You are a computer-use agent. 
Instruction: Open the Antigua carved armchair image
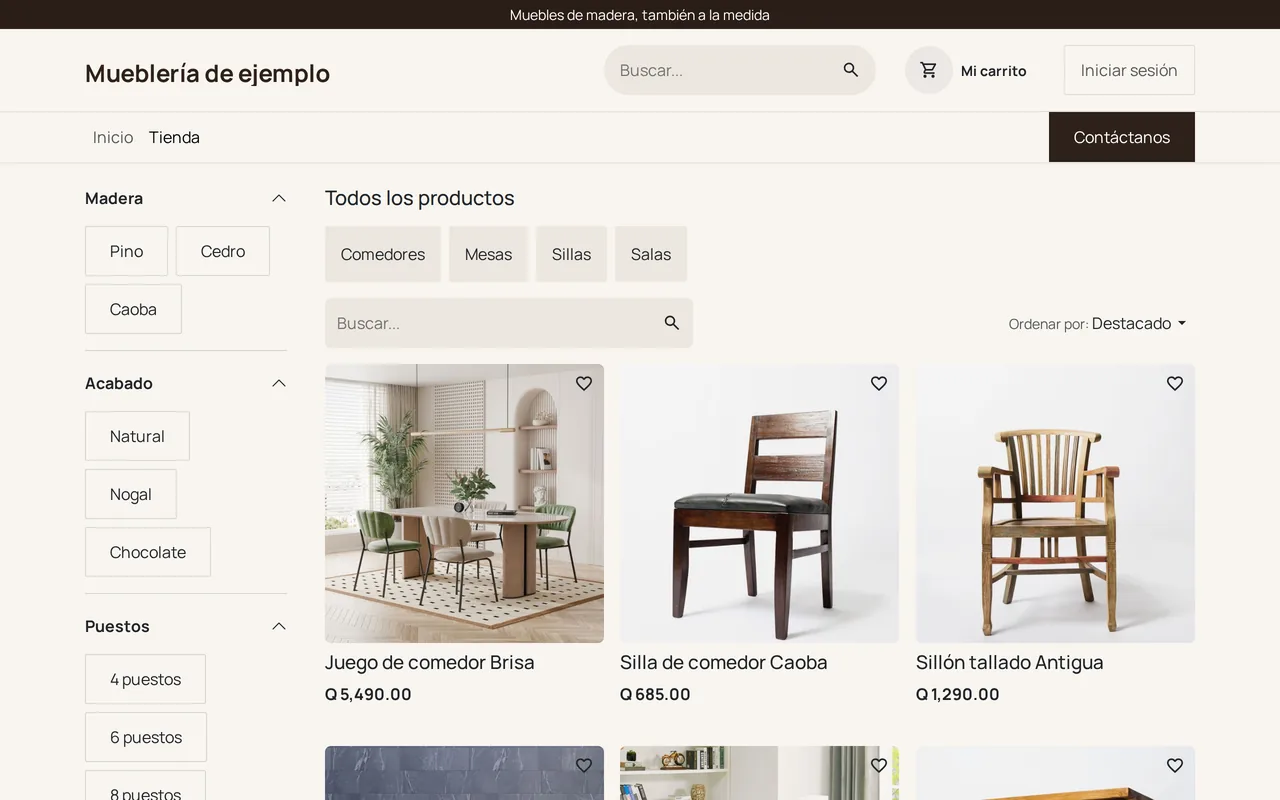tap(1055, 503)
